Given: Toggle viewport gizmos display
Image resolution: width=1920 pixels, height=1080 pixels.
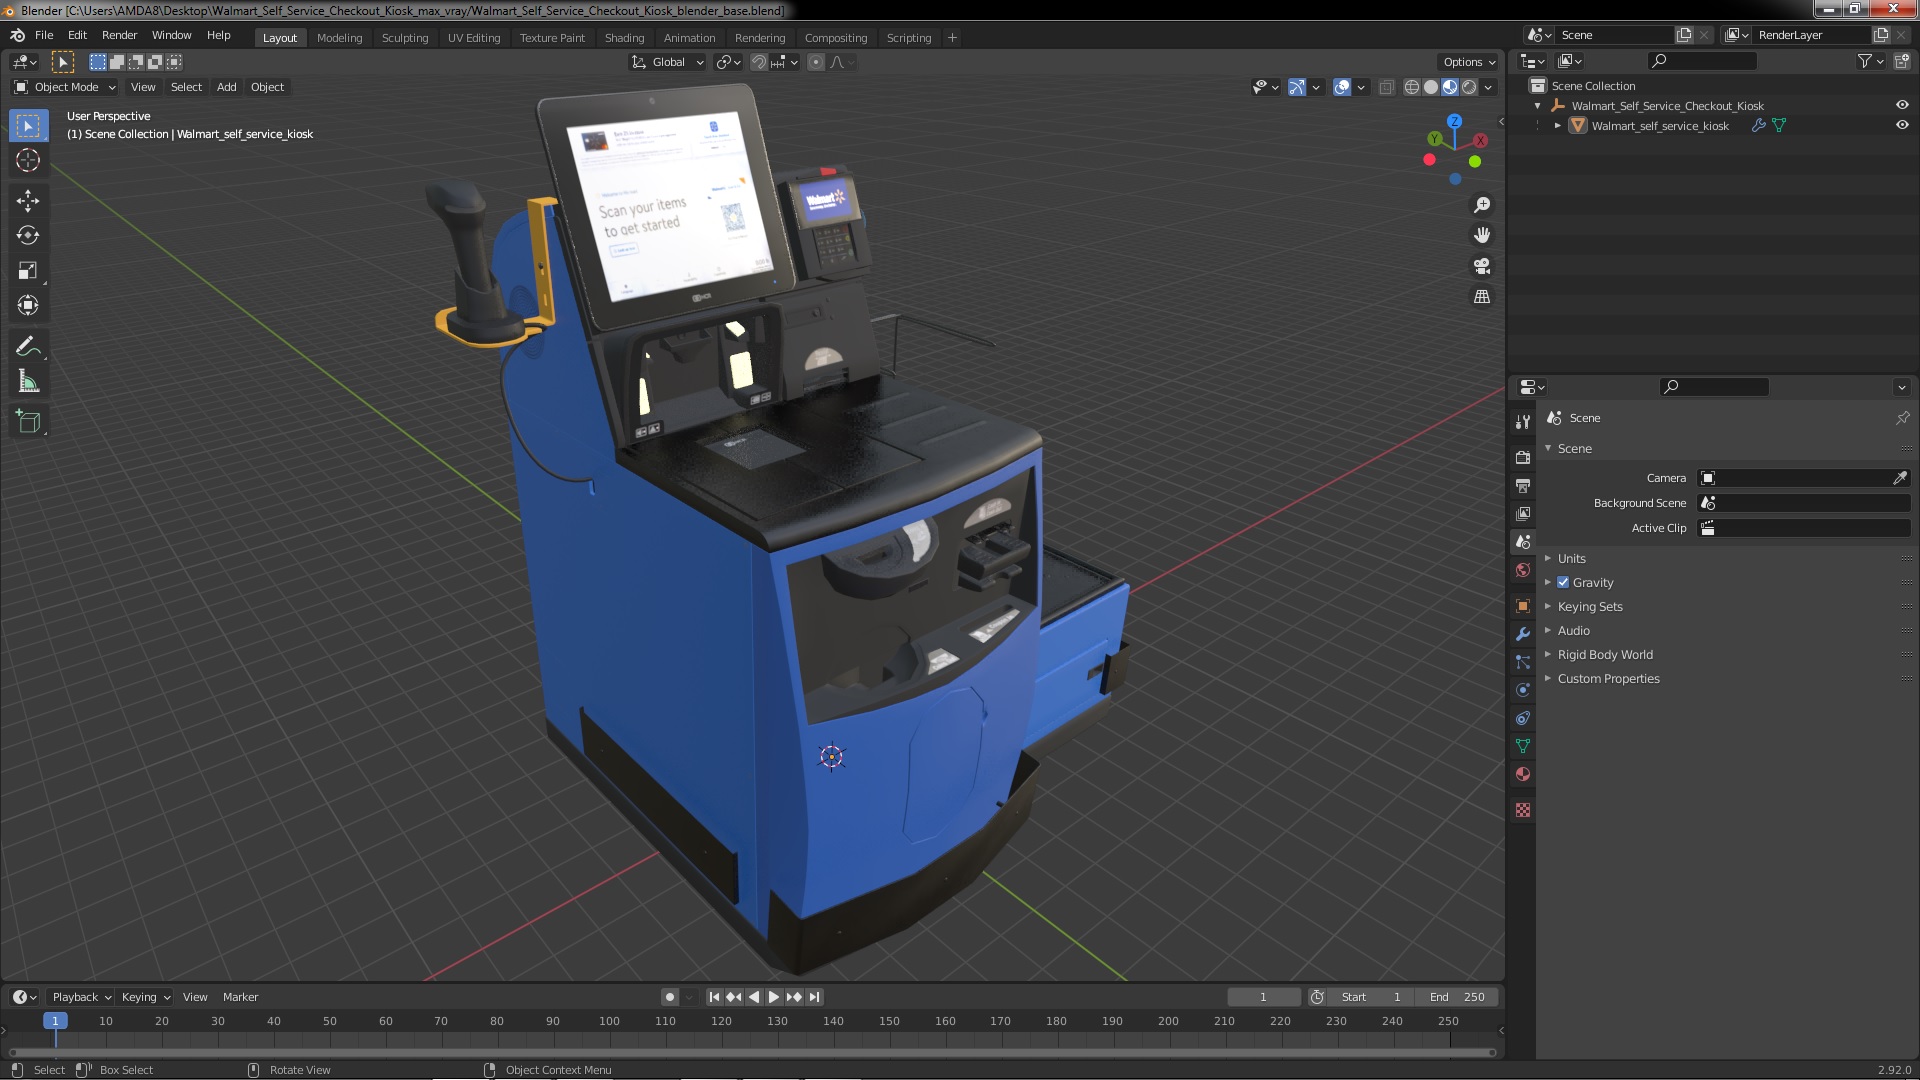Looking at the screenshot, I should pos(1297,87).
